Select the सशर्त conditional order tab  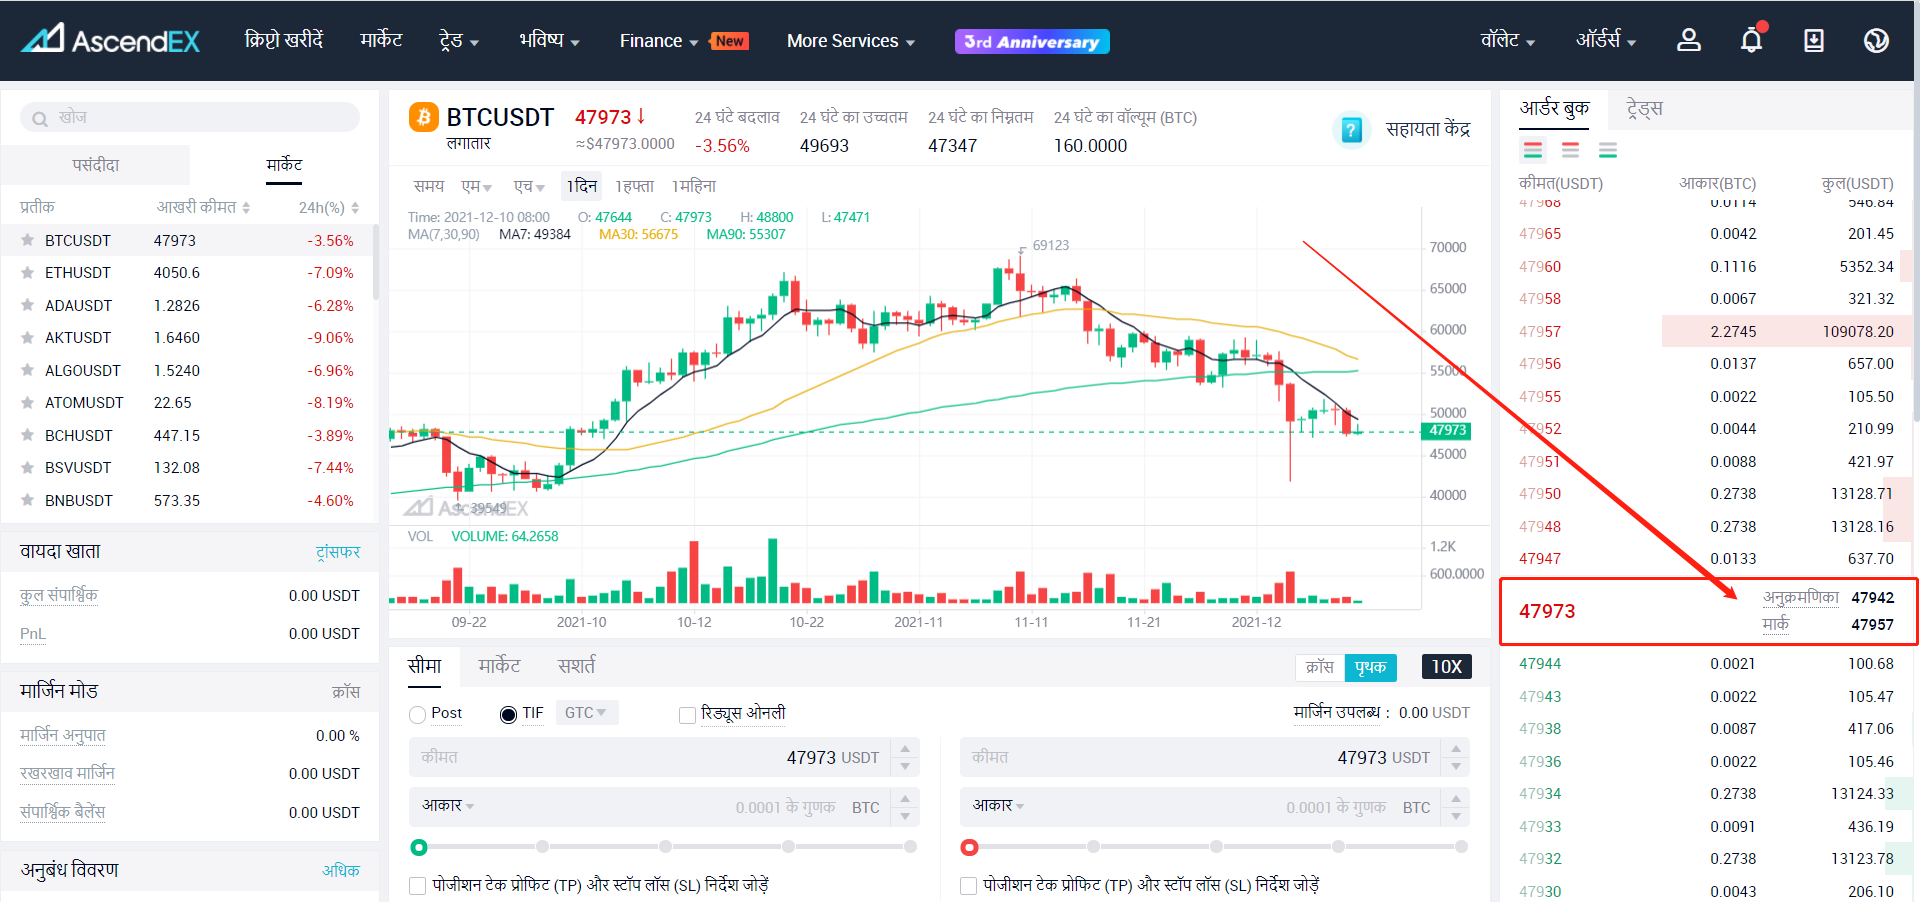point(576,666)
